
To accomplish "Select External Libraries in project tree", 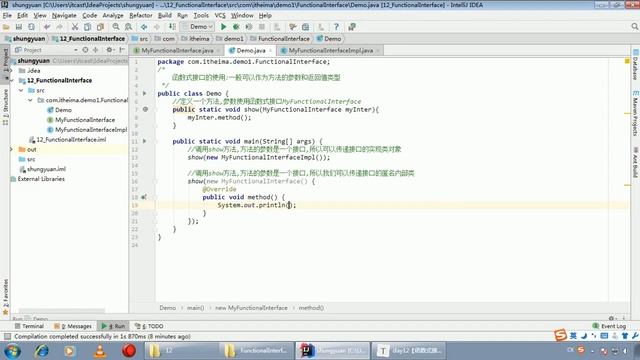I will (38, 179).
